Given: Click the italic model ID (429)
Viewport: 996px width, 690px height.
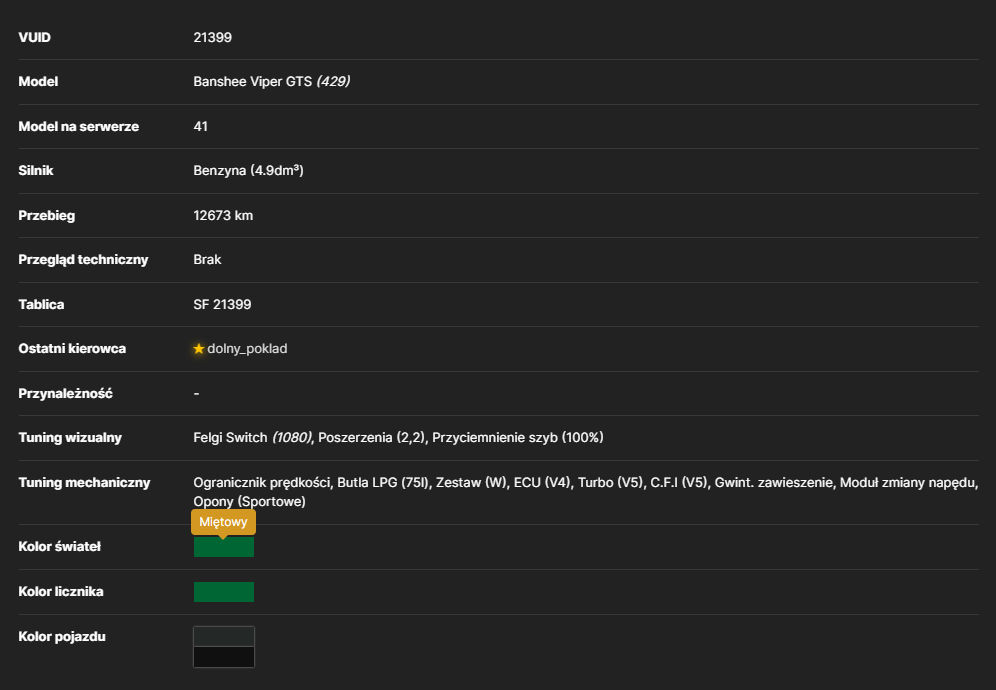Looking at the screenshot, I should click(x=333, y=81).
